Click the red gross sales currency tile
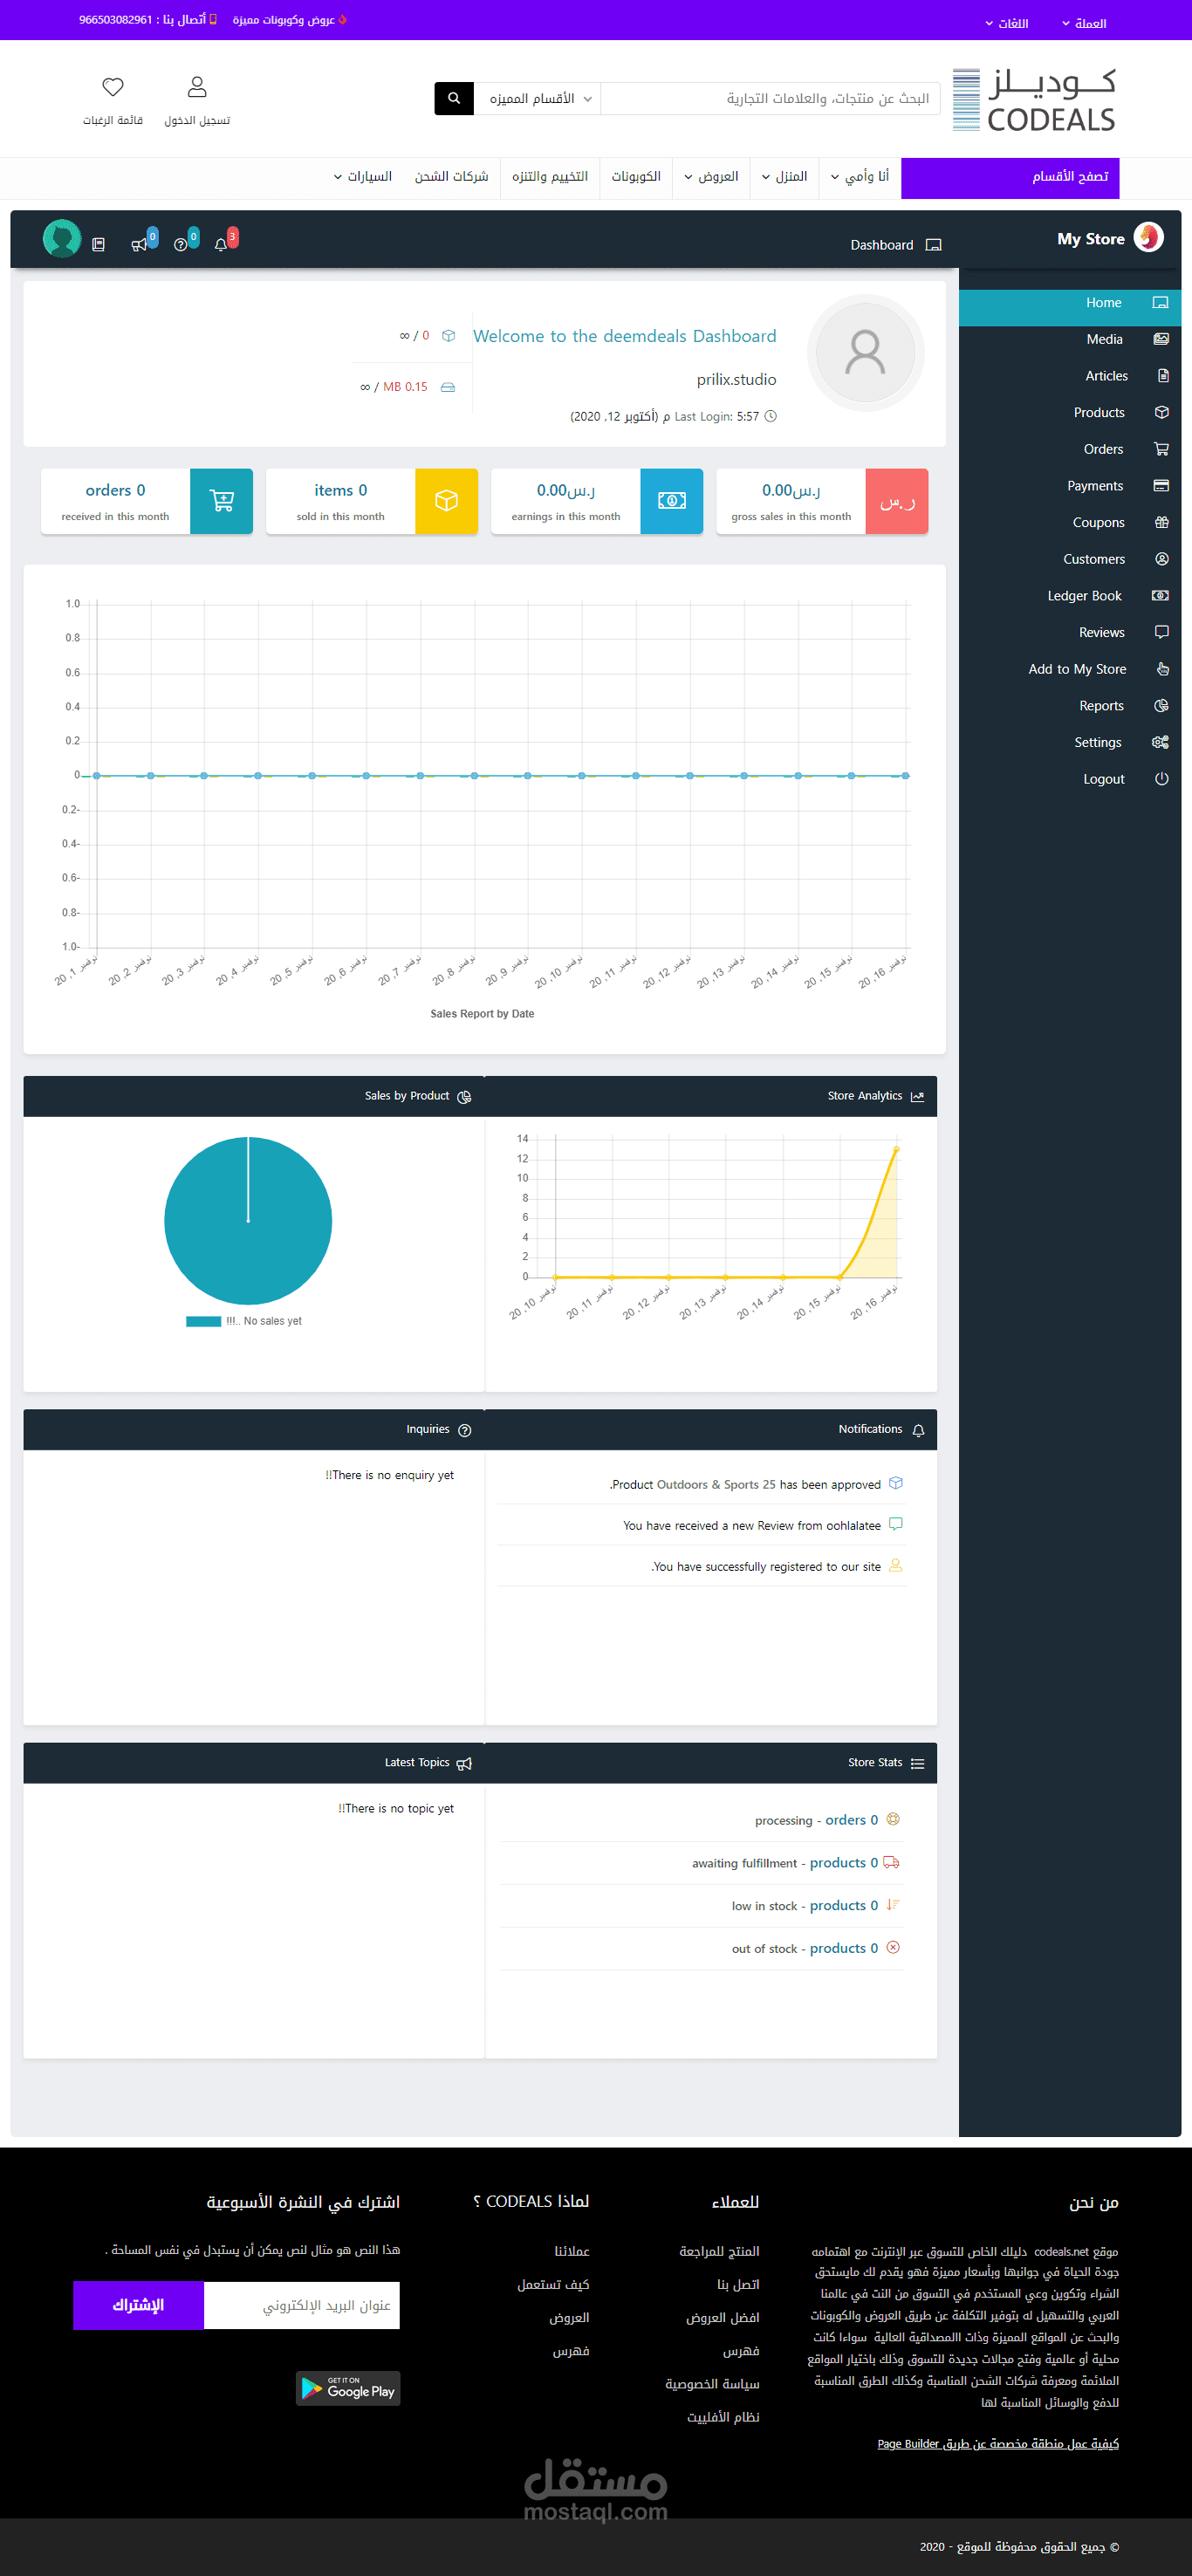The height and width of the screenshot is (2576, 1192). click(897, 501)
